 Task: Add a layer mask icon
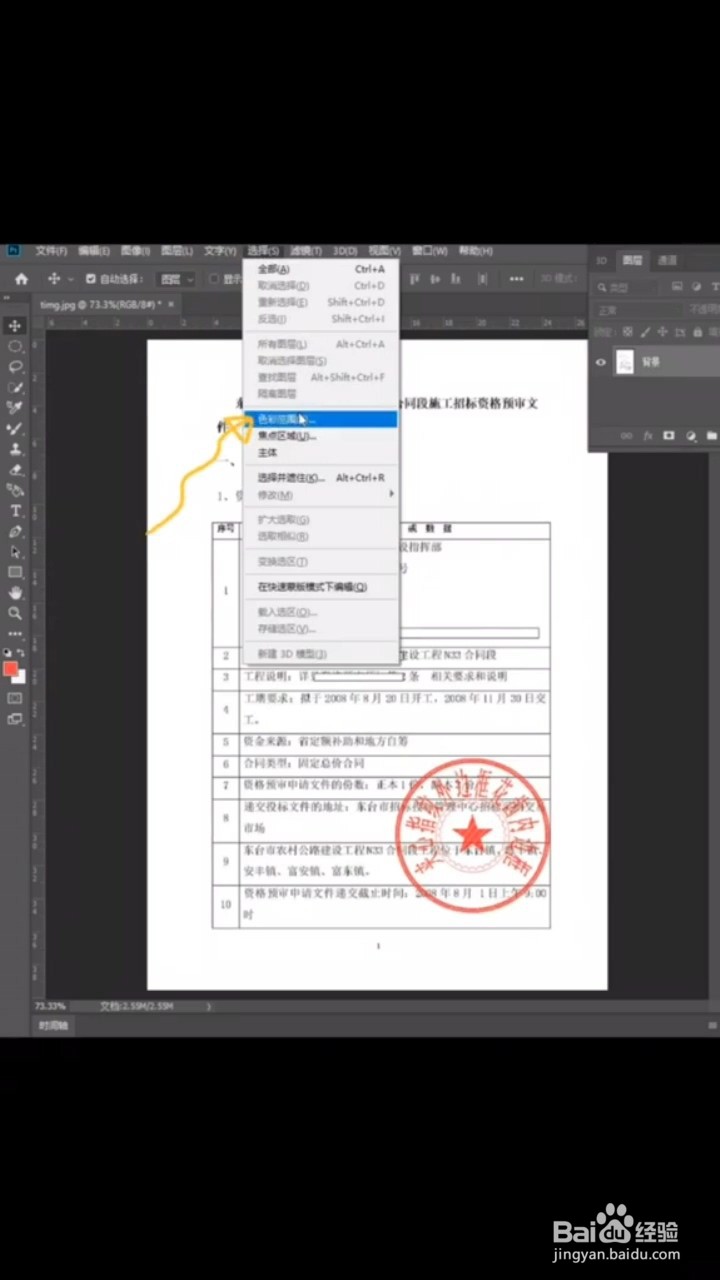click(668, 435)
